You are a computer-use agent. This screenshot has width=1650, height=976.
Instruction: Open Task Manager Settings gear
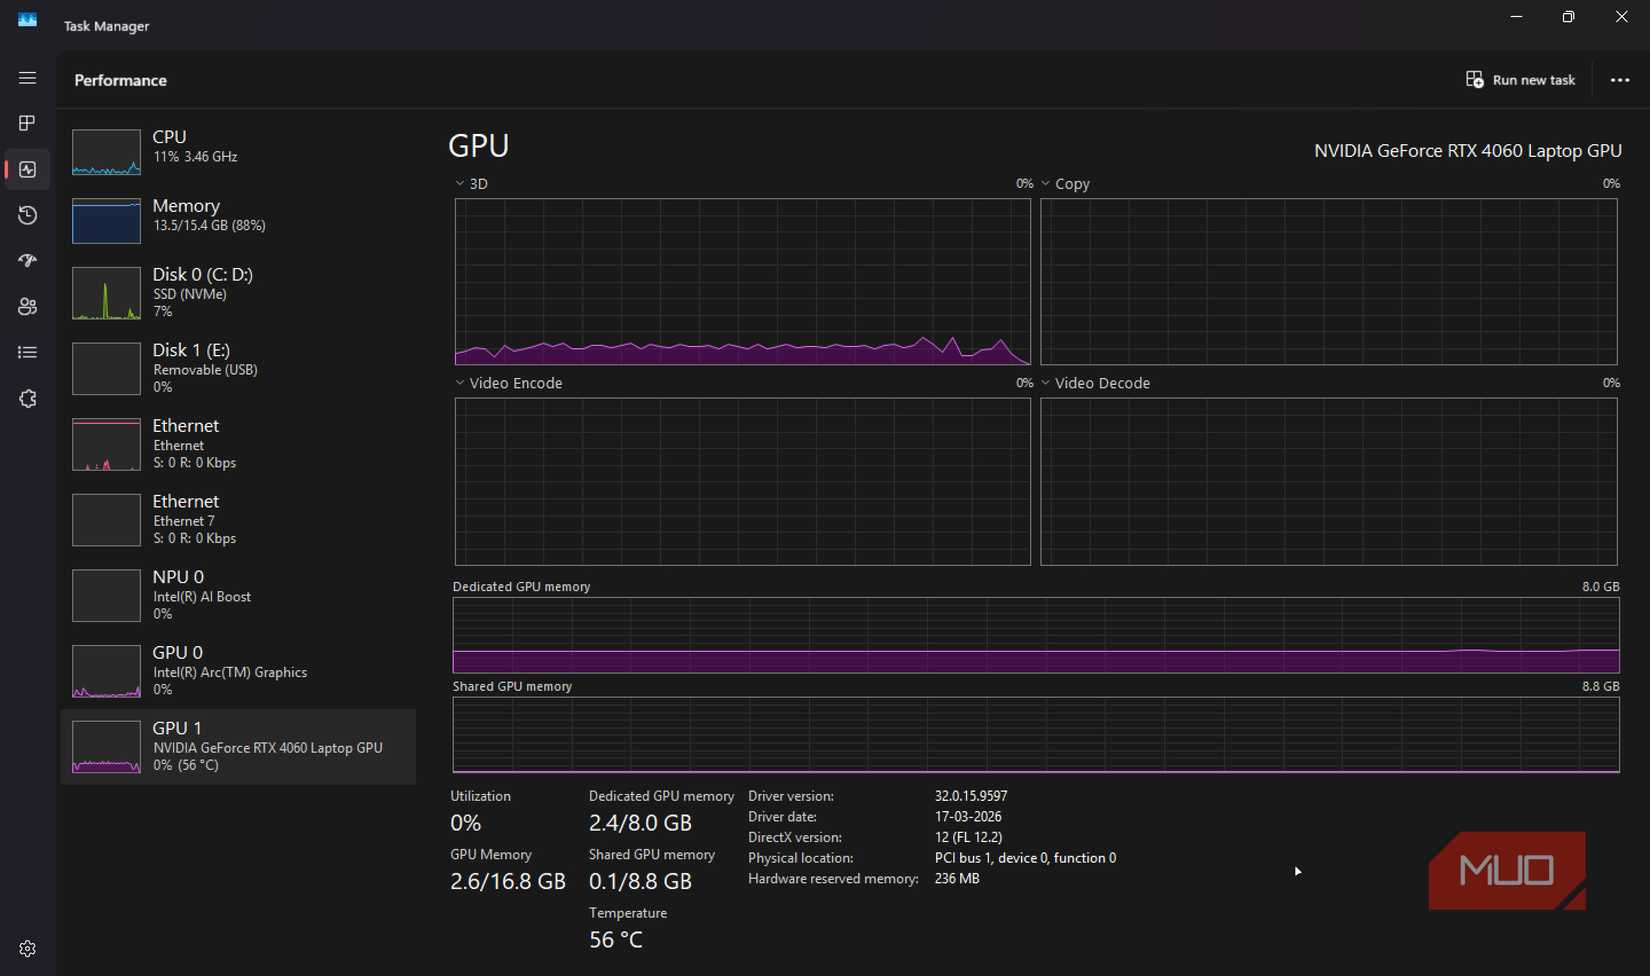(x=27, y=948)
